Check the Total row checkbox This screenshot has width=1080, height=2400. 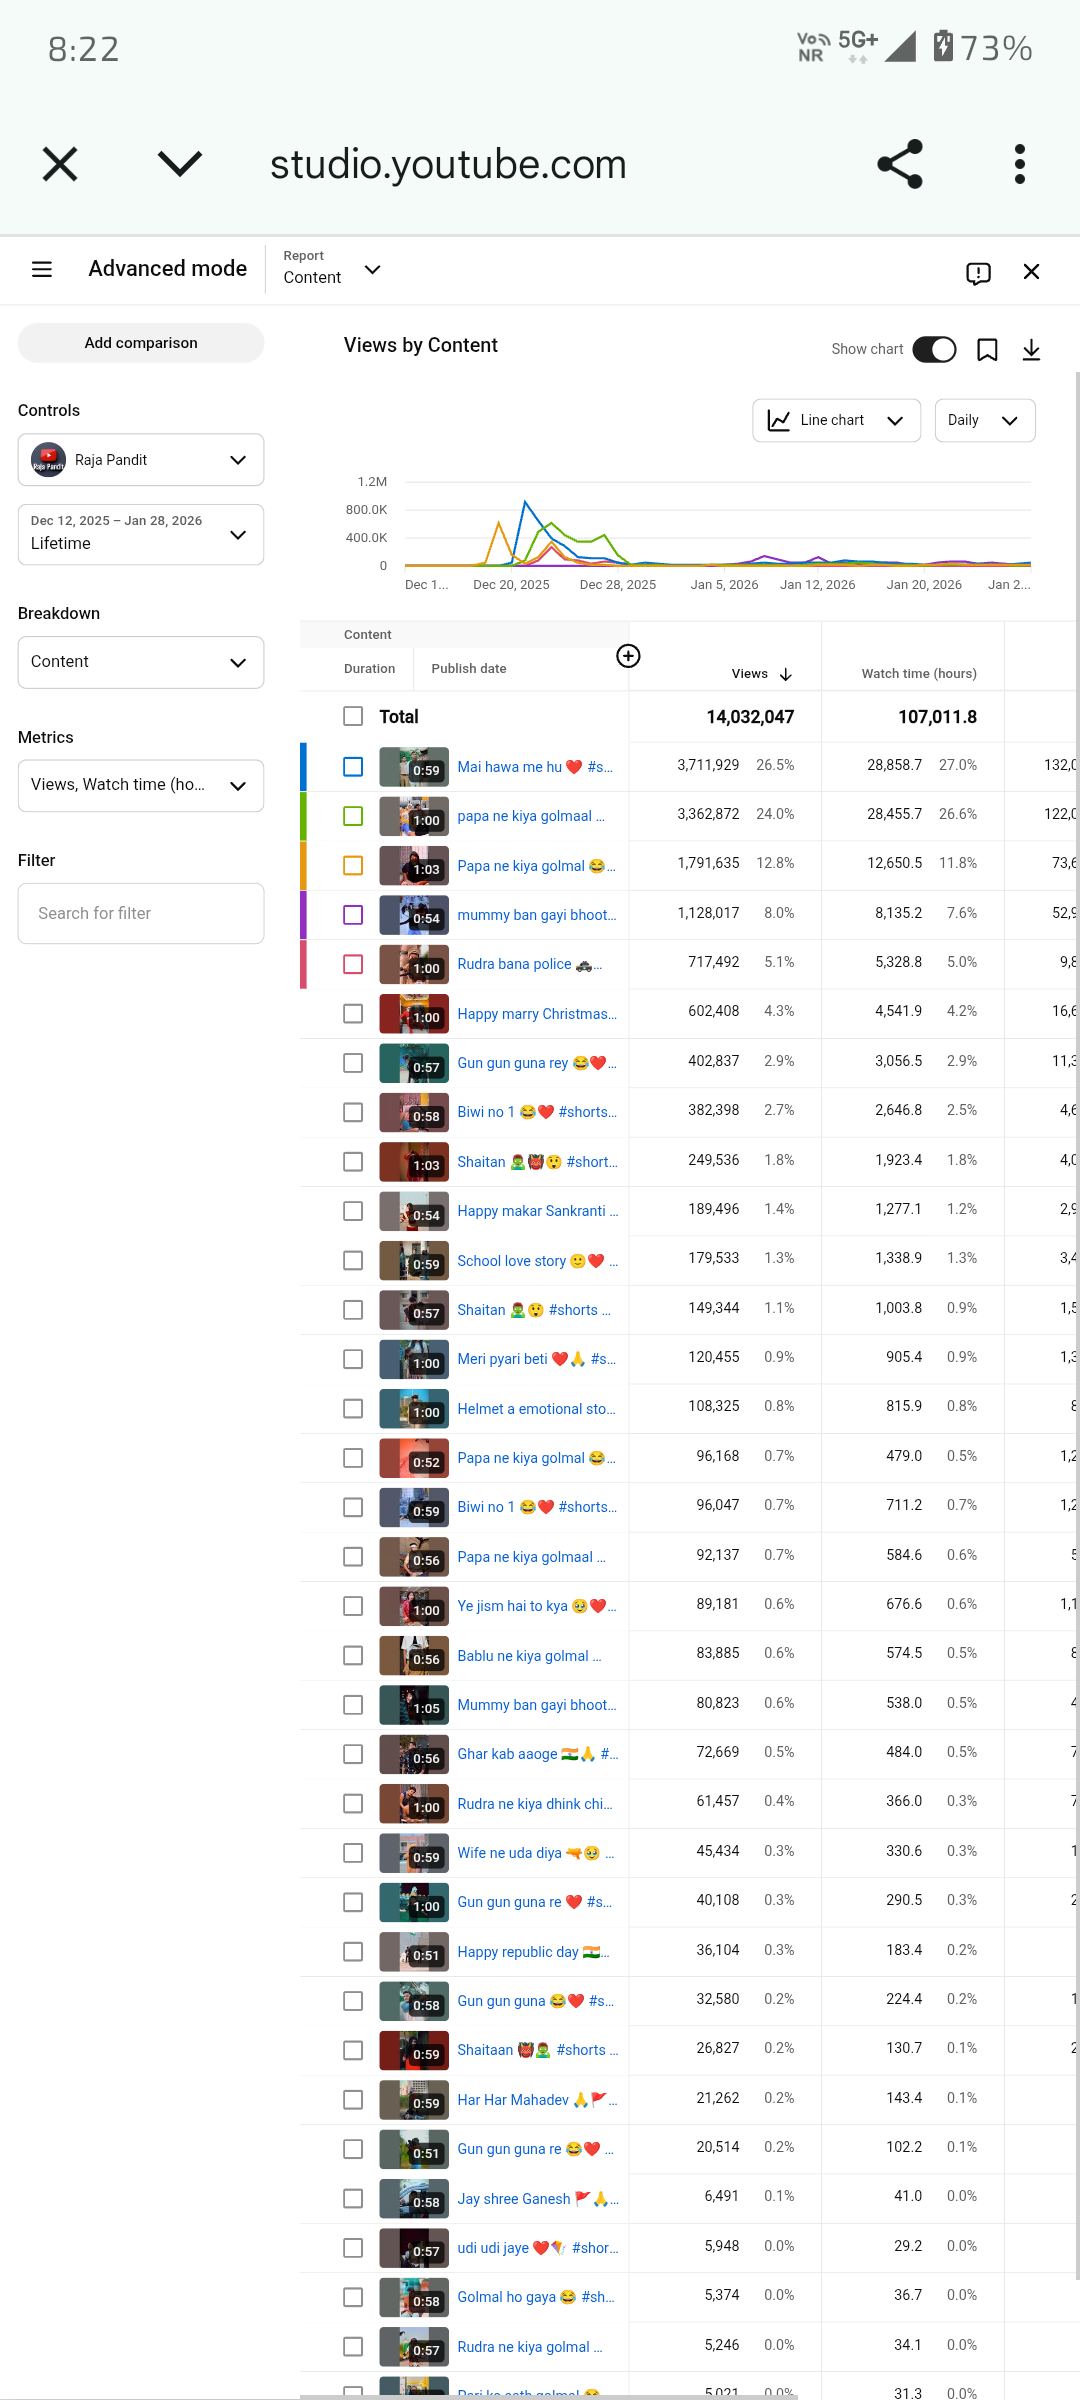[x=353, y=716]
